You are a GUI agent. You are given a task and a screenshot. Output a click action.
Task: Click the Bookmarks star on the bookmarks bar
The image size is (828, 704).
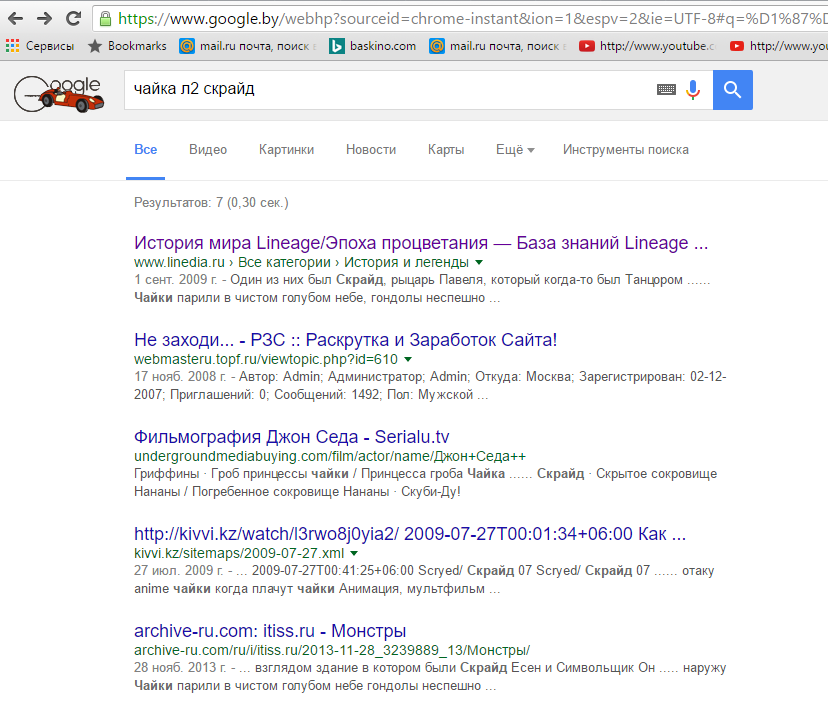(x=95, y=45)
